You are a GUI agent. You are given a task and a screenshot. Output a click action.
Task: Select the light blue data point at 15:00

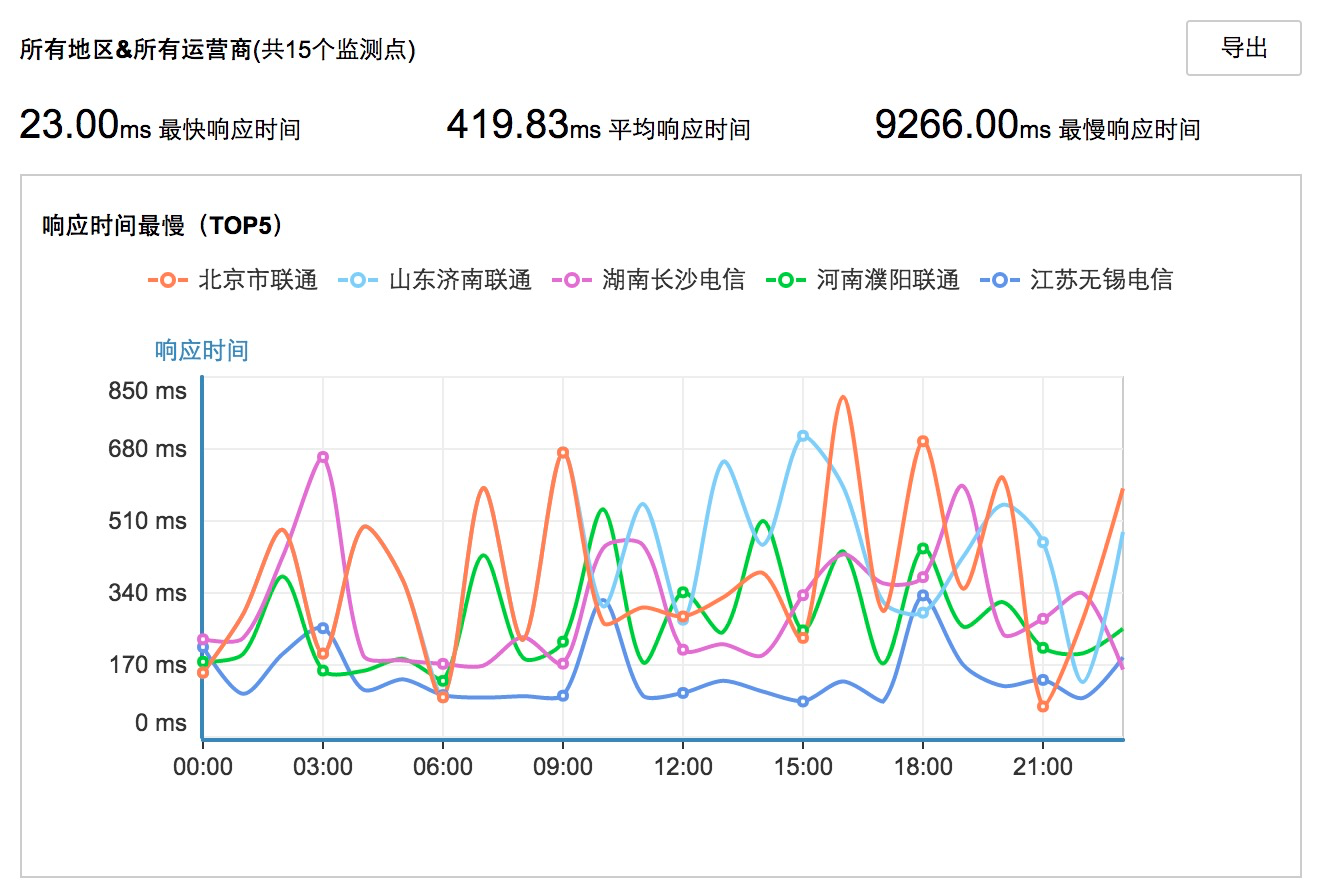[803, 436]
